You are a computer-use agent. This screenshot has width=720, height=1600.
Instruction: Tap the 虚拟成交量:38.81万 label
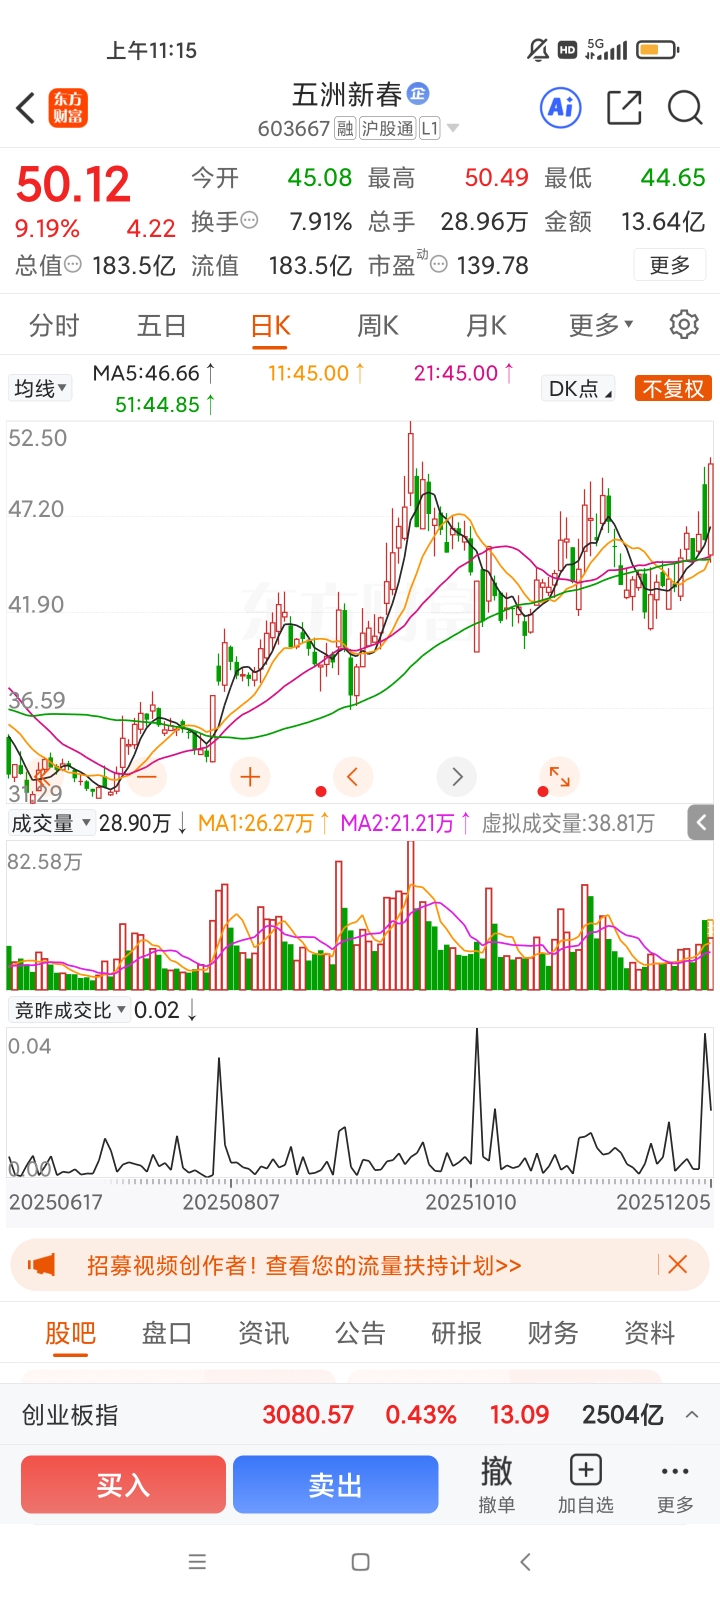pos(568,823)
